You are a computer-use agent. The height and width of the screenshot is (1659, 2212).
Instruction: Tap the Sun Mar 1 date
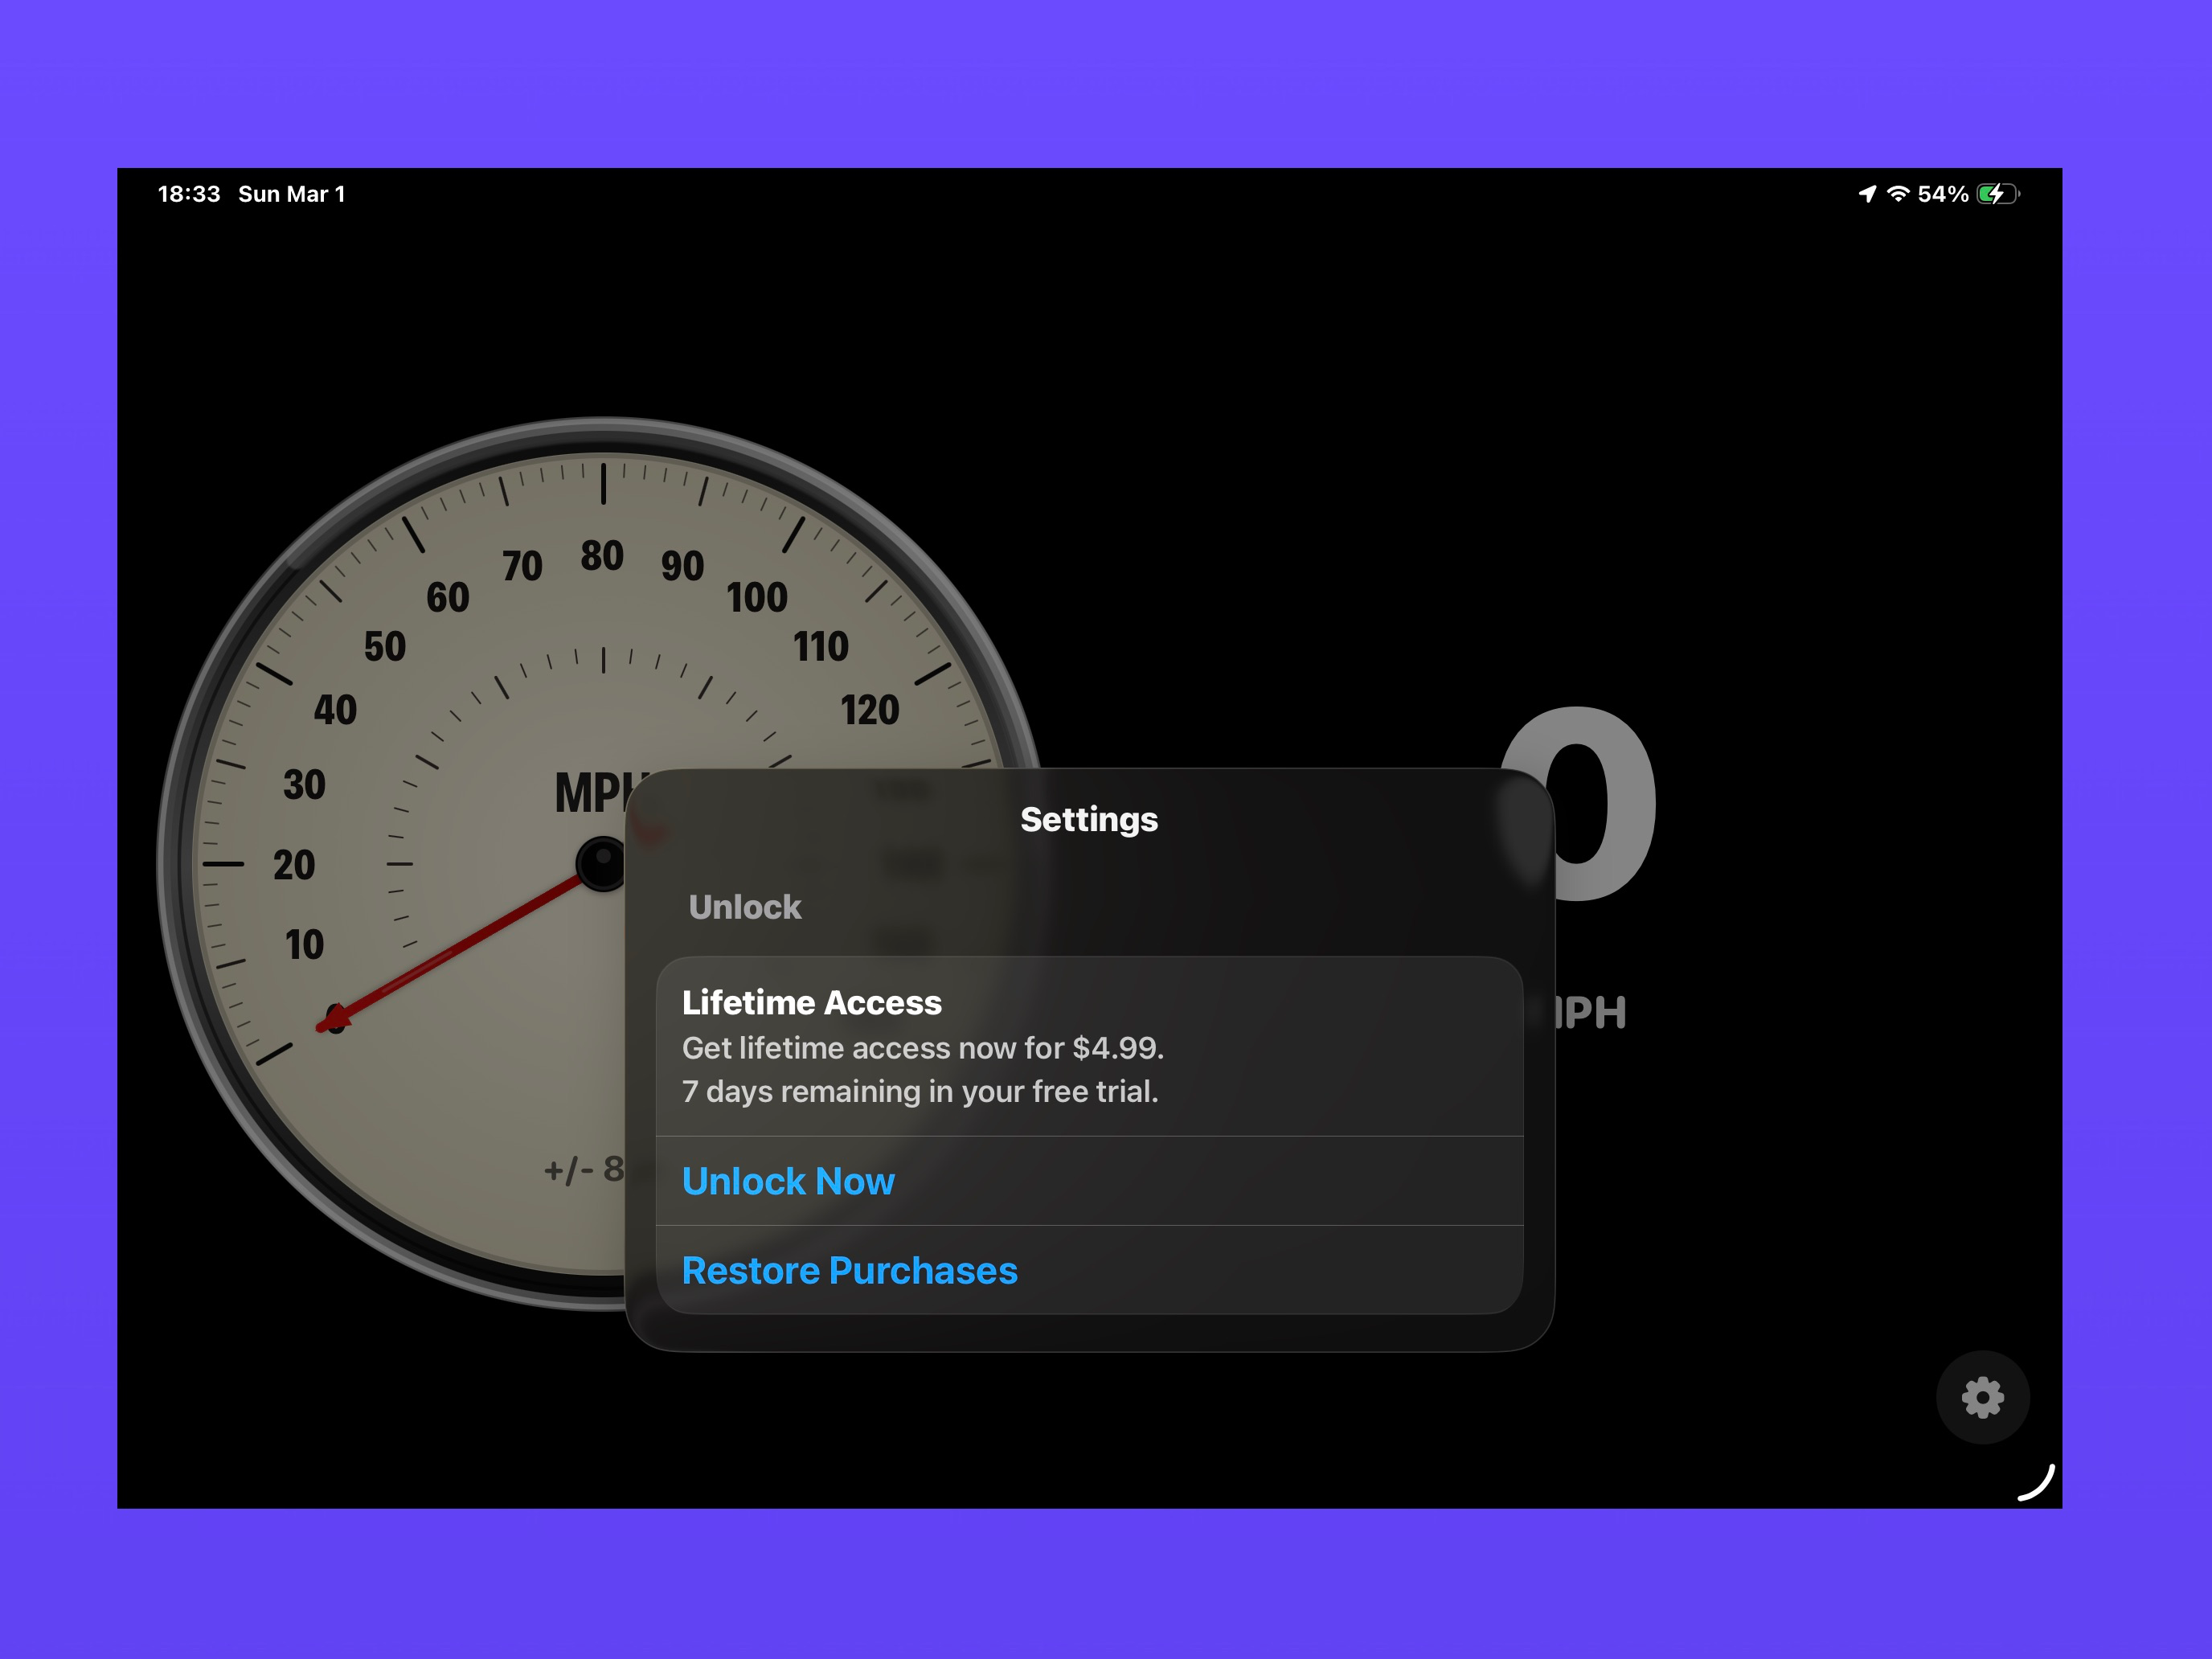tap(292, 194)
